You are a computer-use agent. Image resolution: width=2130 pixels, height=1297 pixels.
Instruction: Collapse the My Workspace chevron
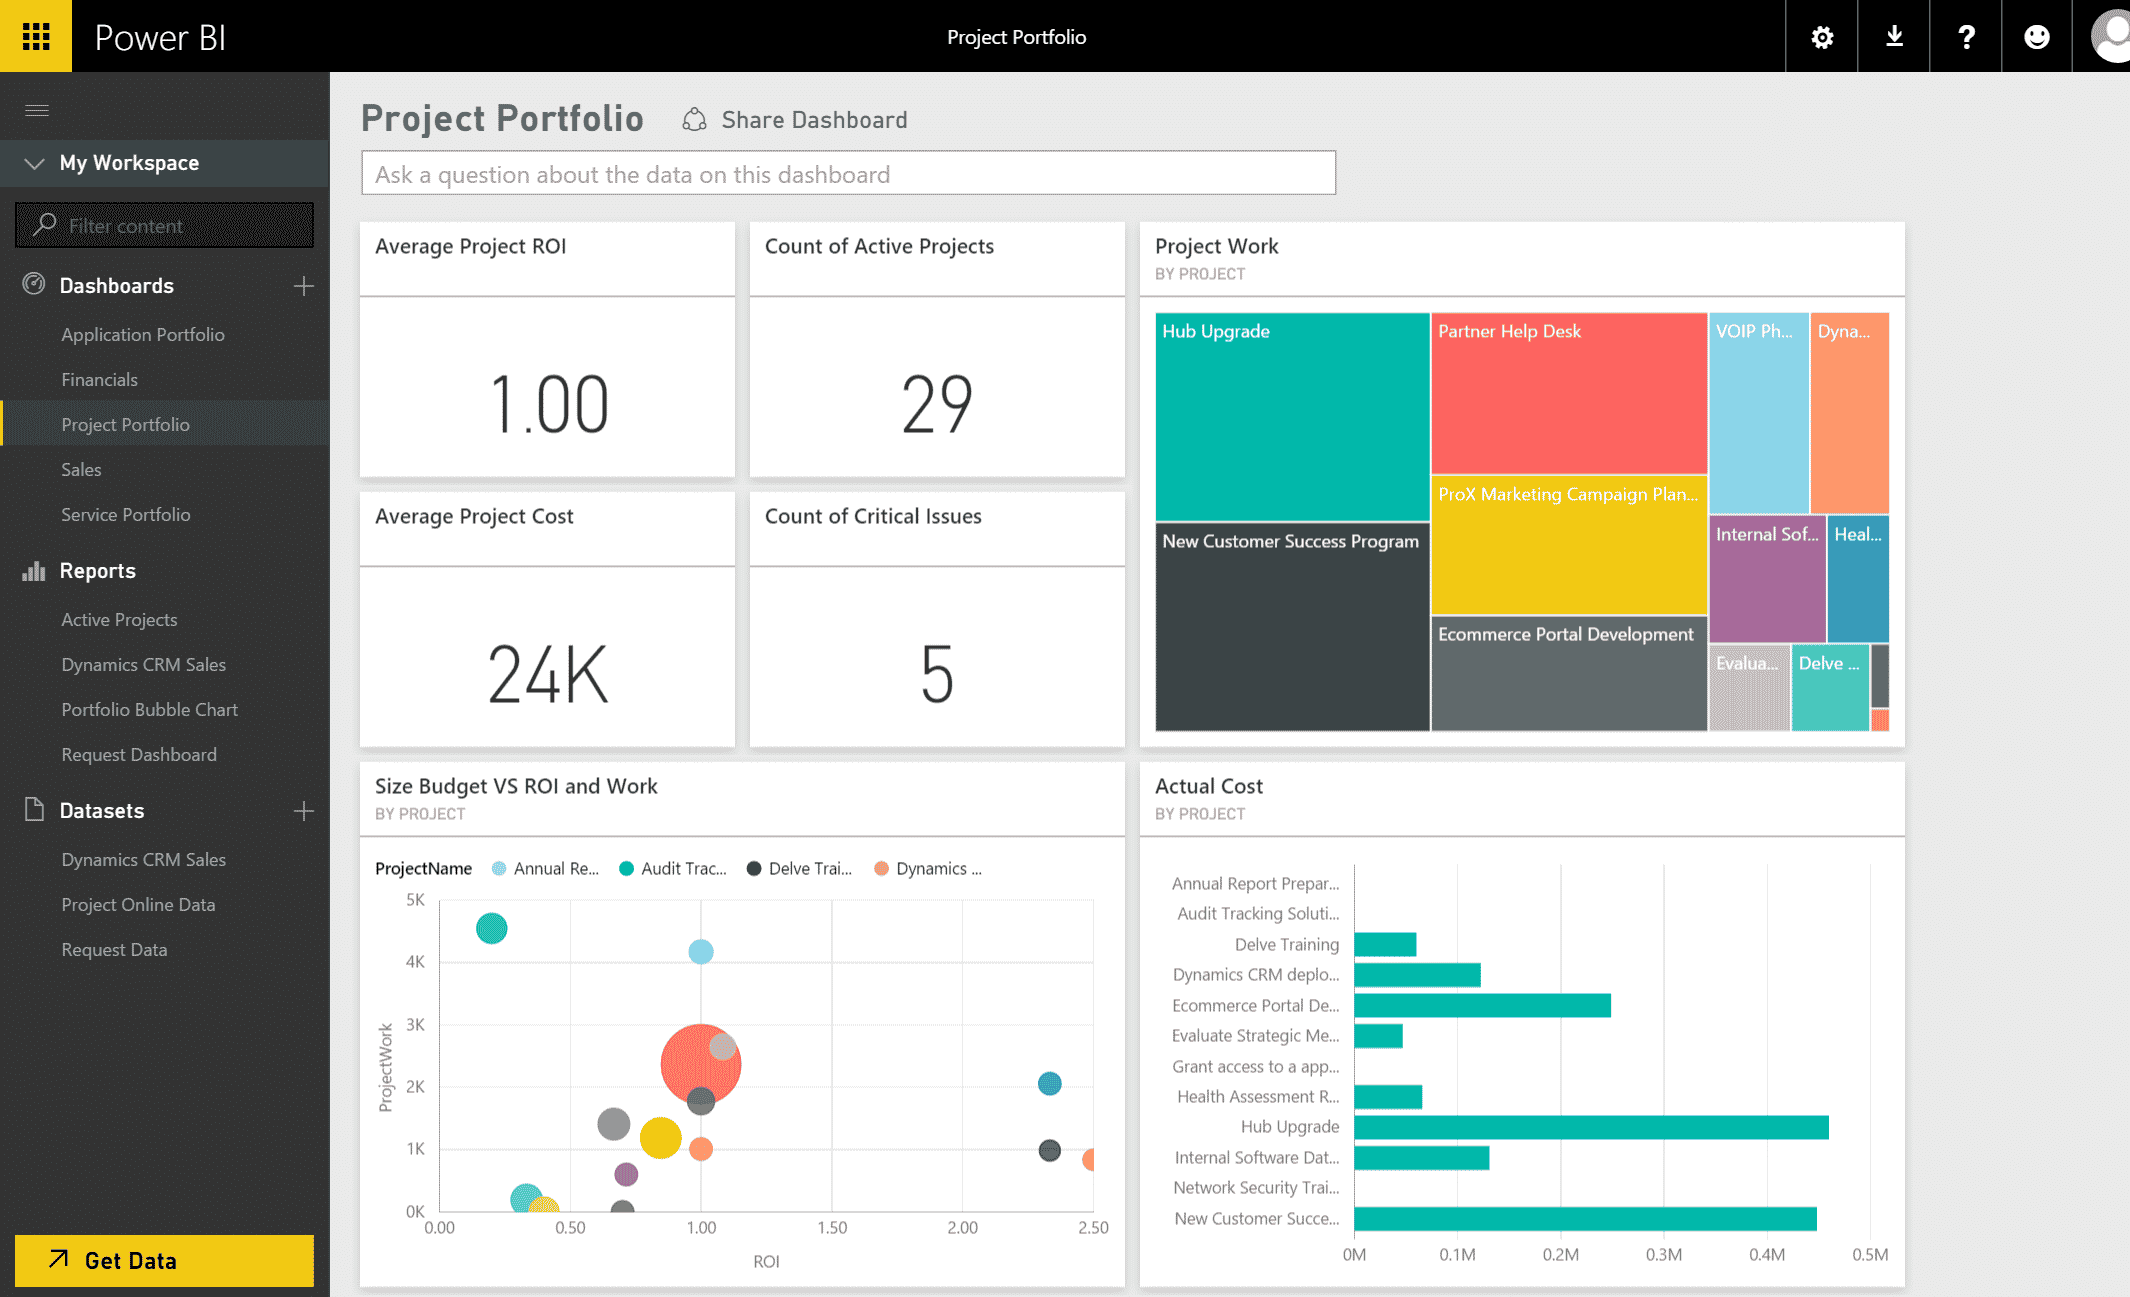coord(35,163)
